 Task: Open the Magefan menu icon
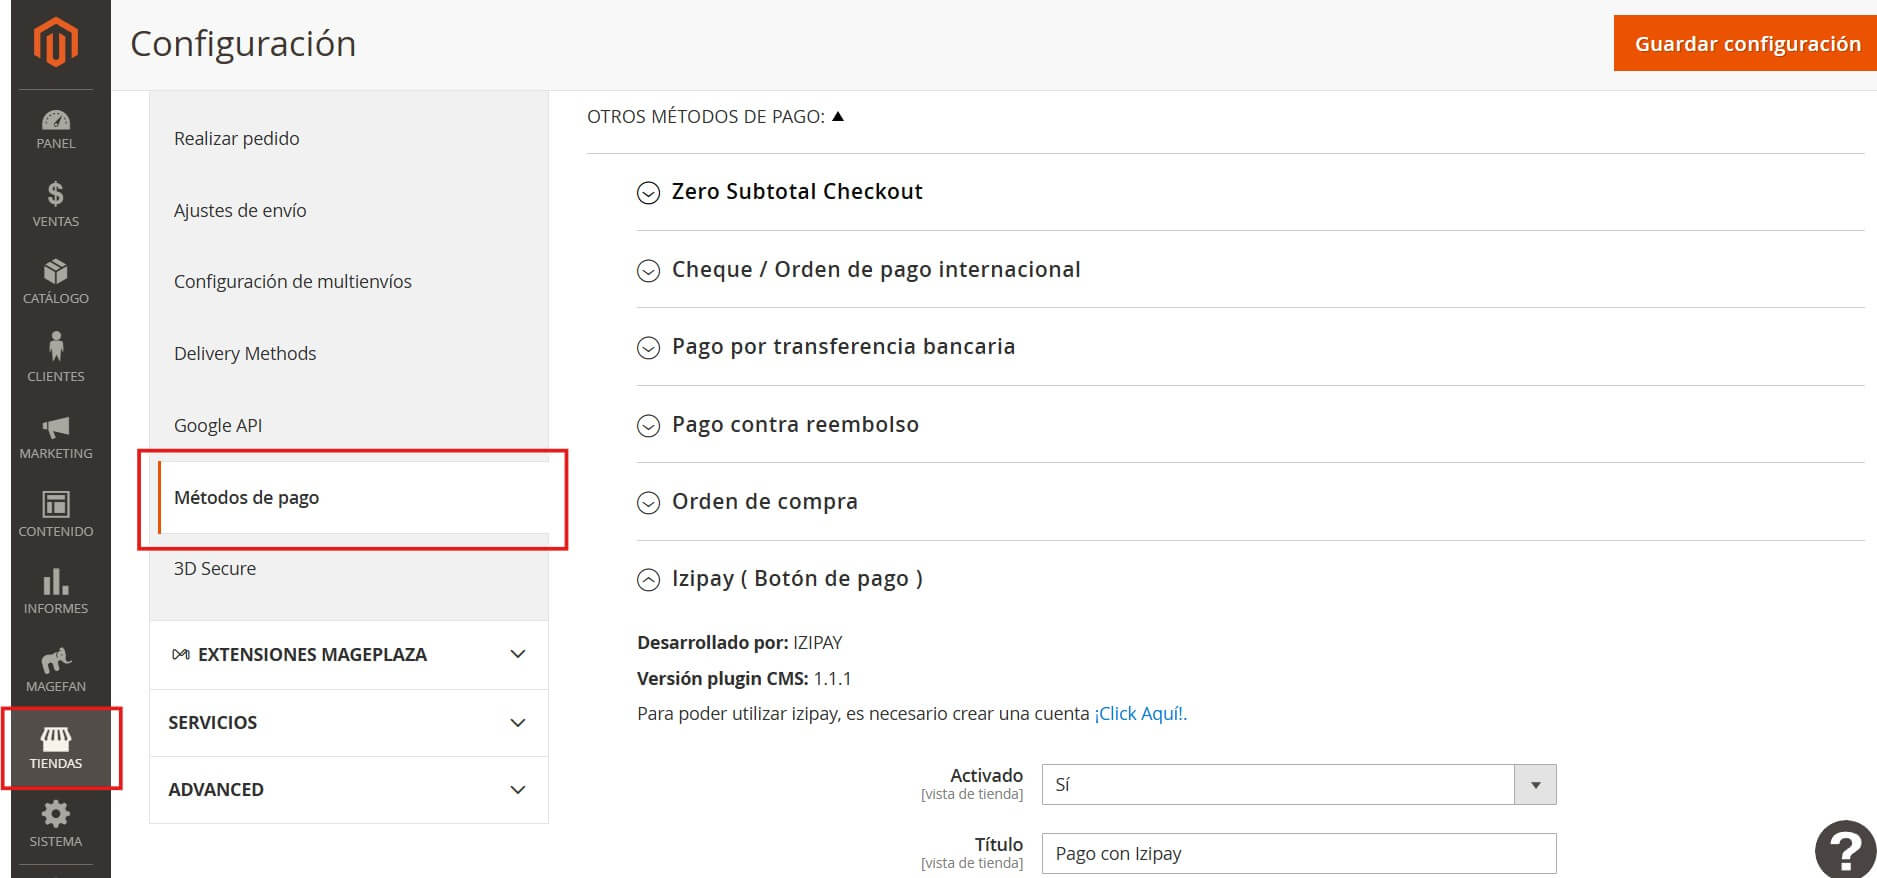click(x=56, y=669)
